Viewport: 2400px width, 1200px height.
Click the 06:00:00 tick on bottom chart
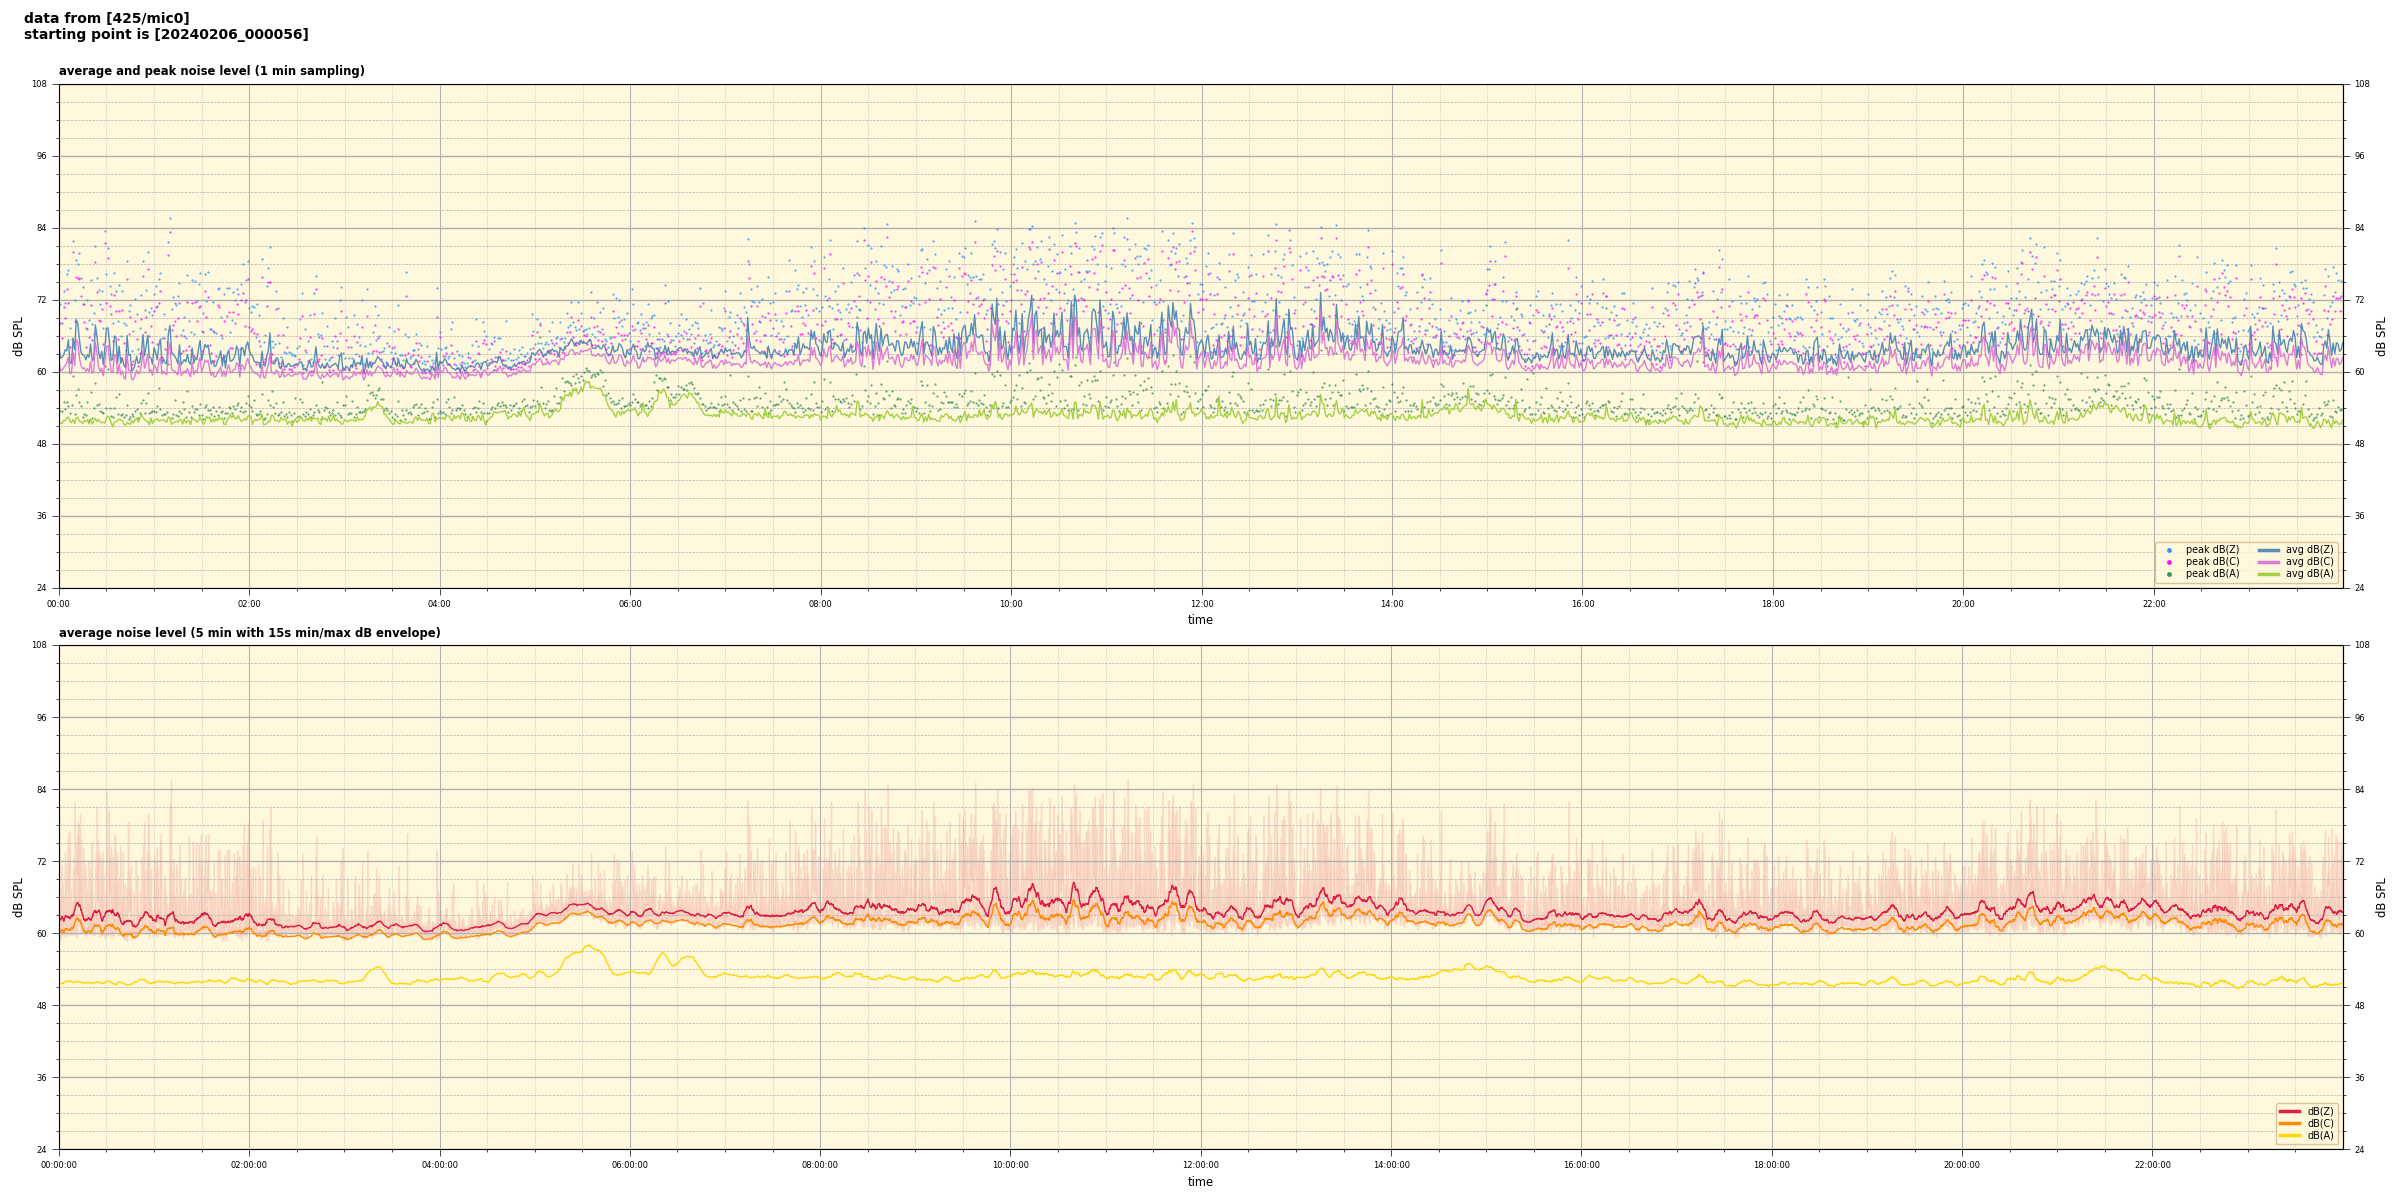(x=630, y=1165)
